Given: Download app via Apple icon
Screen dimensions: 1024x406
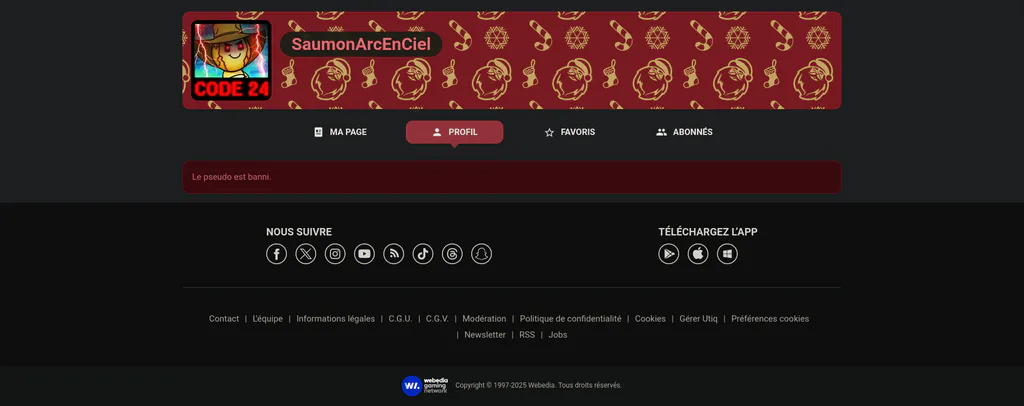Looking at the screenshot, I should click(698, 254).
